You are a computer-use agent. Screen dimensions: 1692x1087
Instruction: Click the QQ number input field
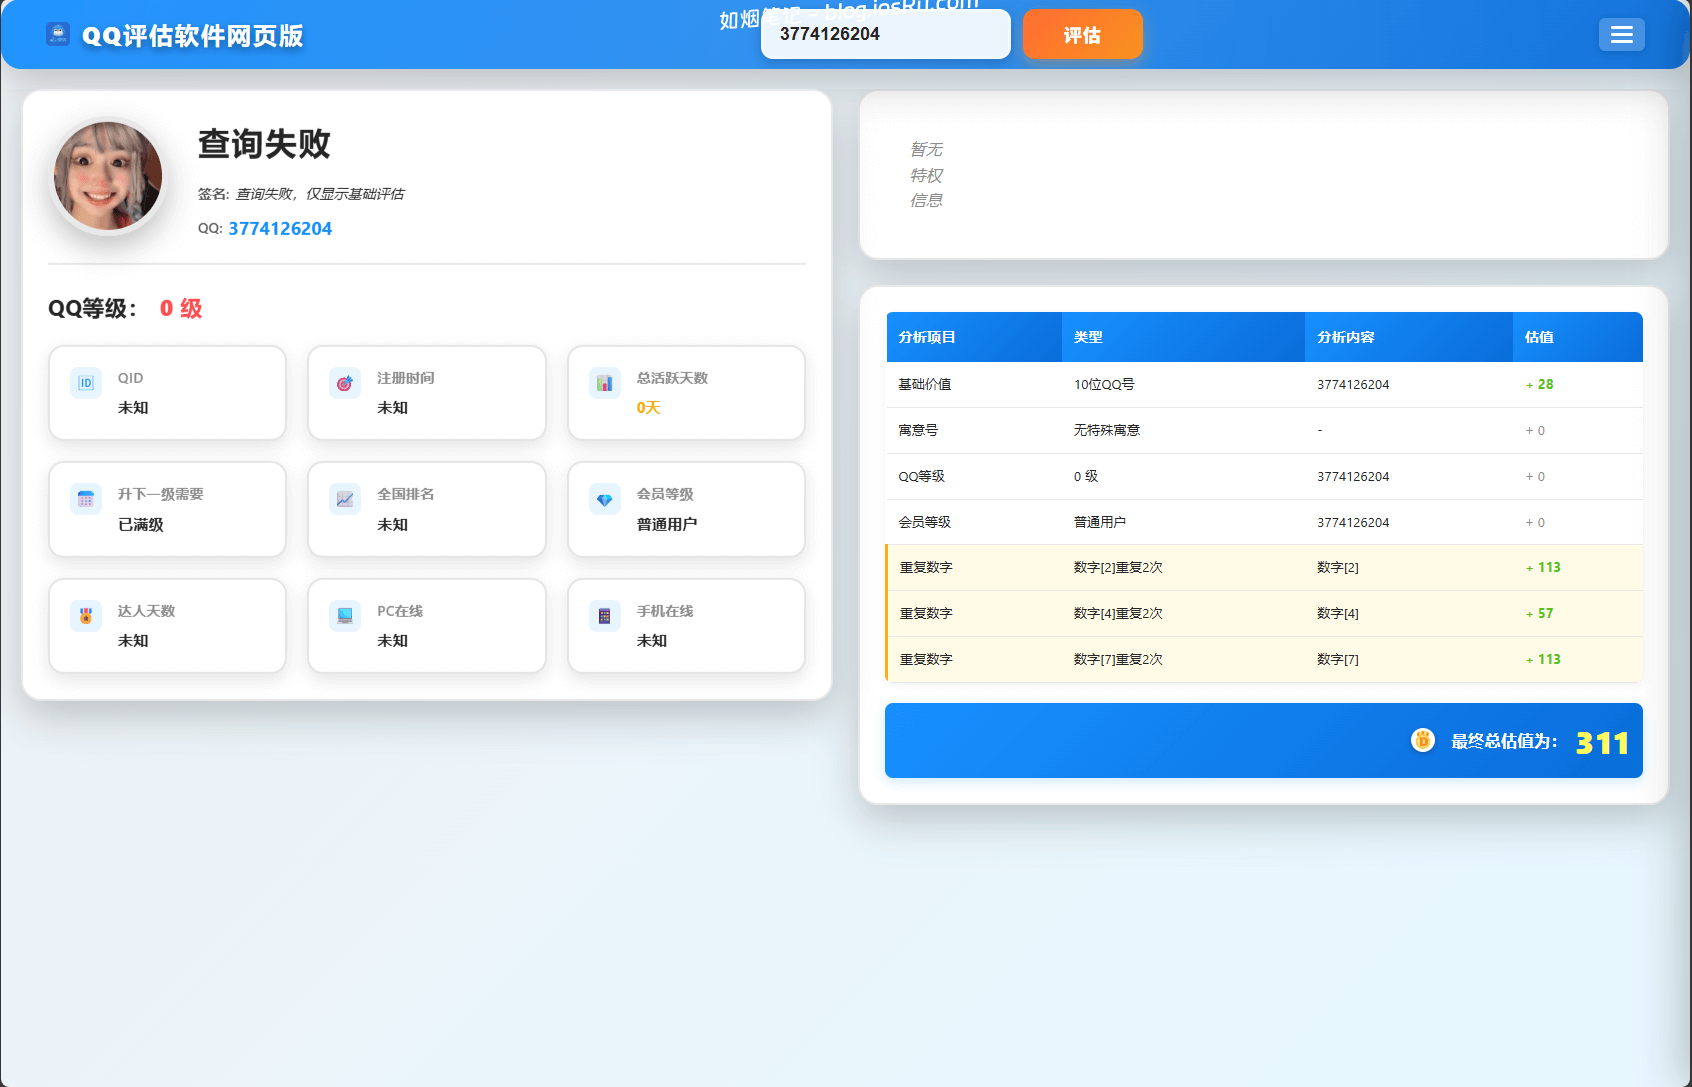tap(884, 34)
